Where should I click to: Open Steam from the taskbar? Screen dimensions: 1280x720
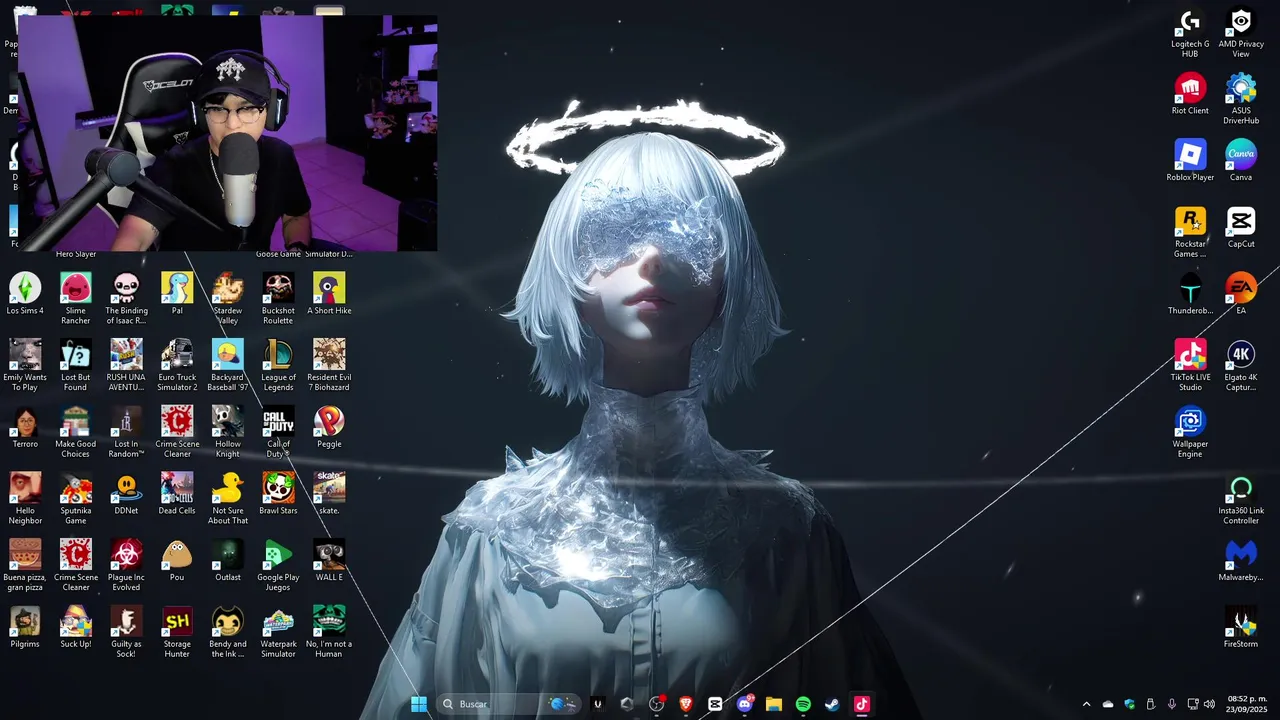coord(832,704)
